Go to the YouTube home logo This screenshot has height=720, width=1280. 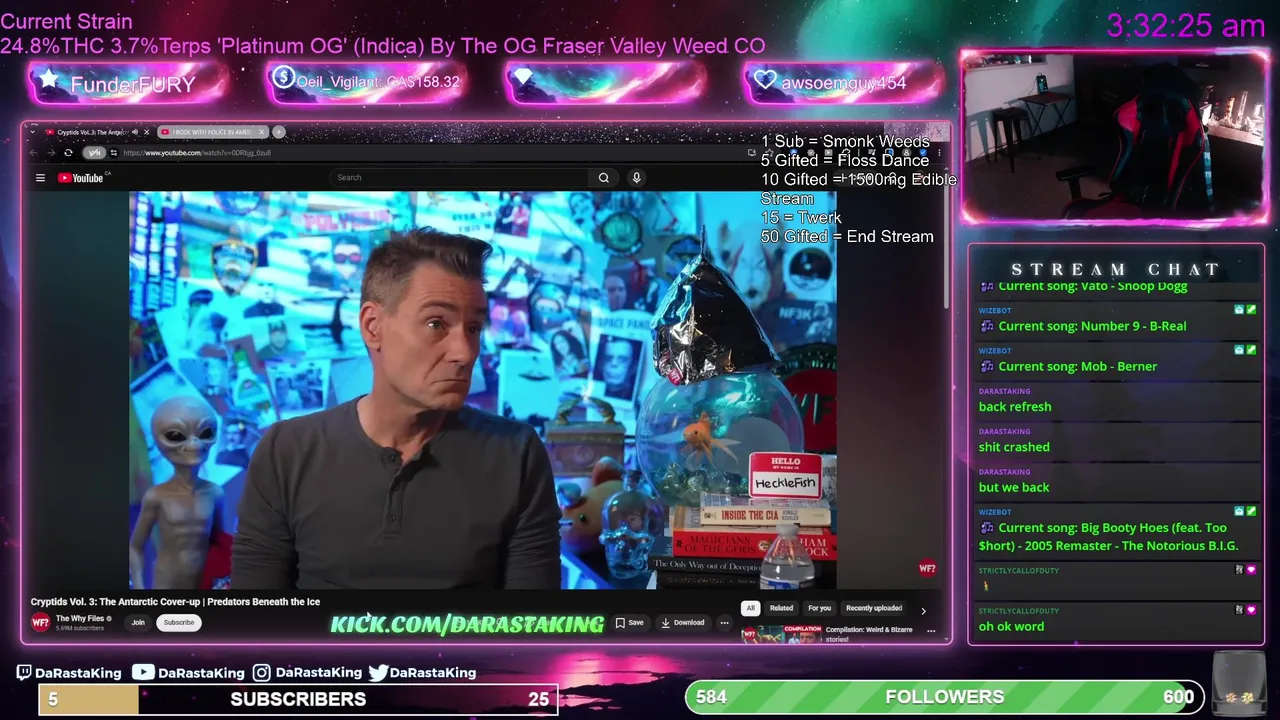click(80, 178)
